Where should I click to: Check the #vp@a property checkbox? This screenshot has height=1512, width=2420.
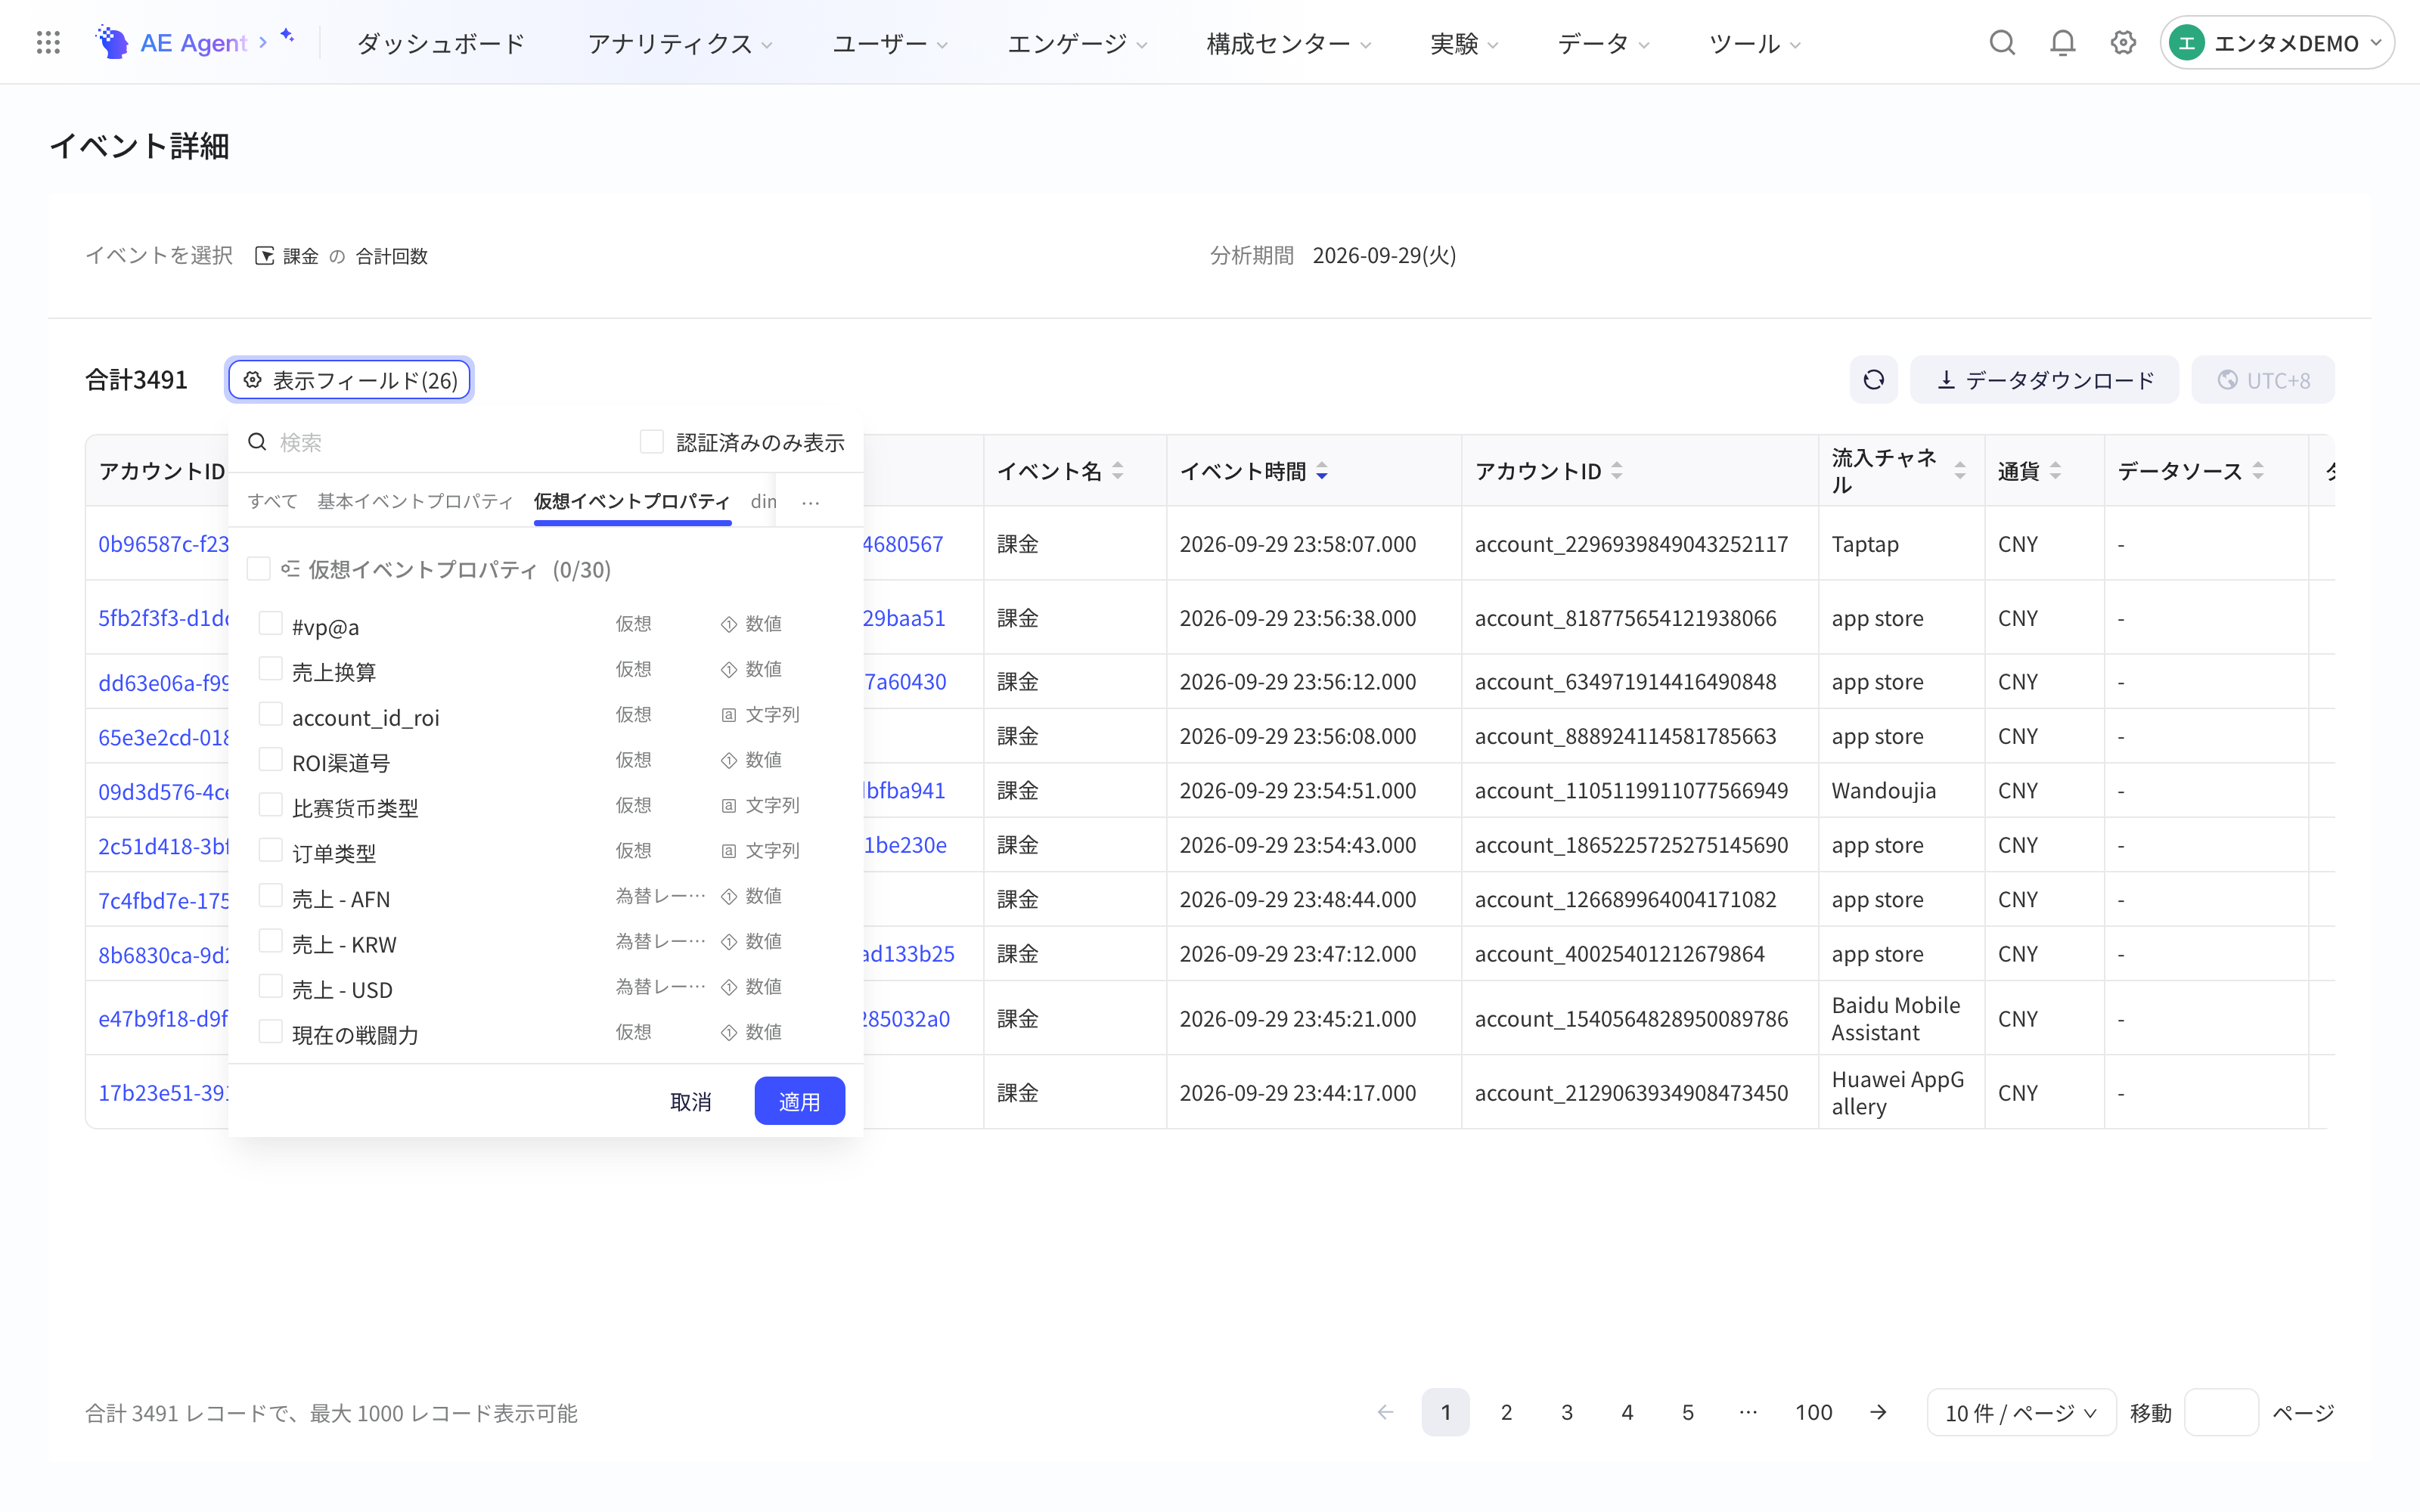tap(270, 623)
